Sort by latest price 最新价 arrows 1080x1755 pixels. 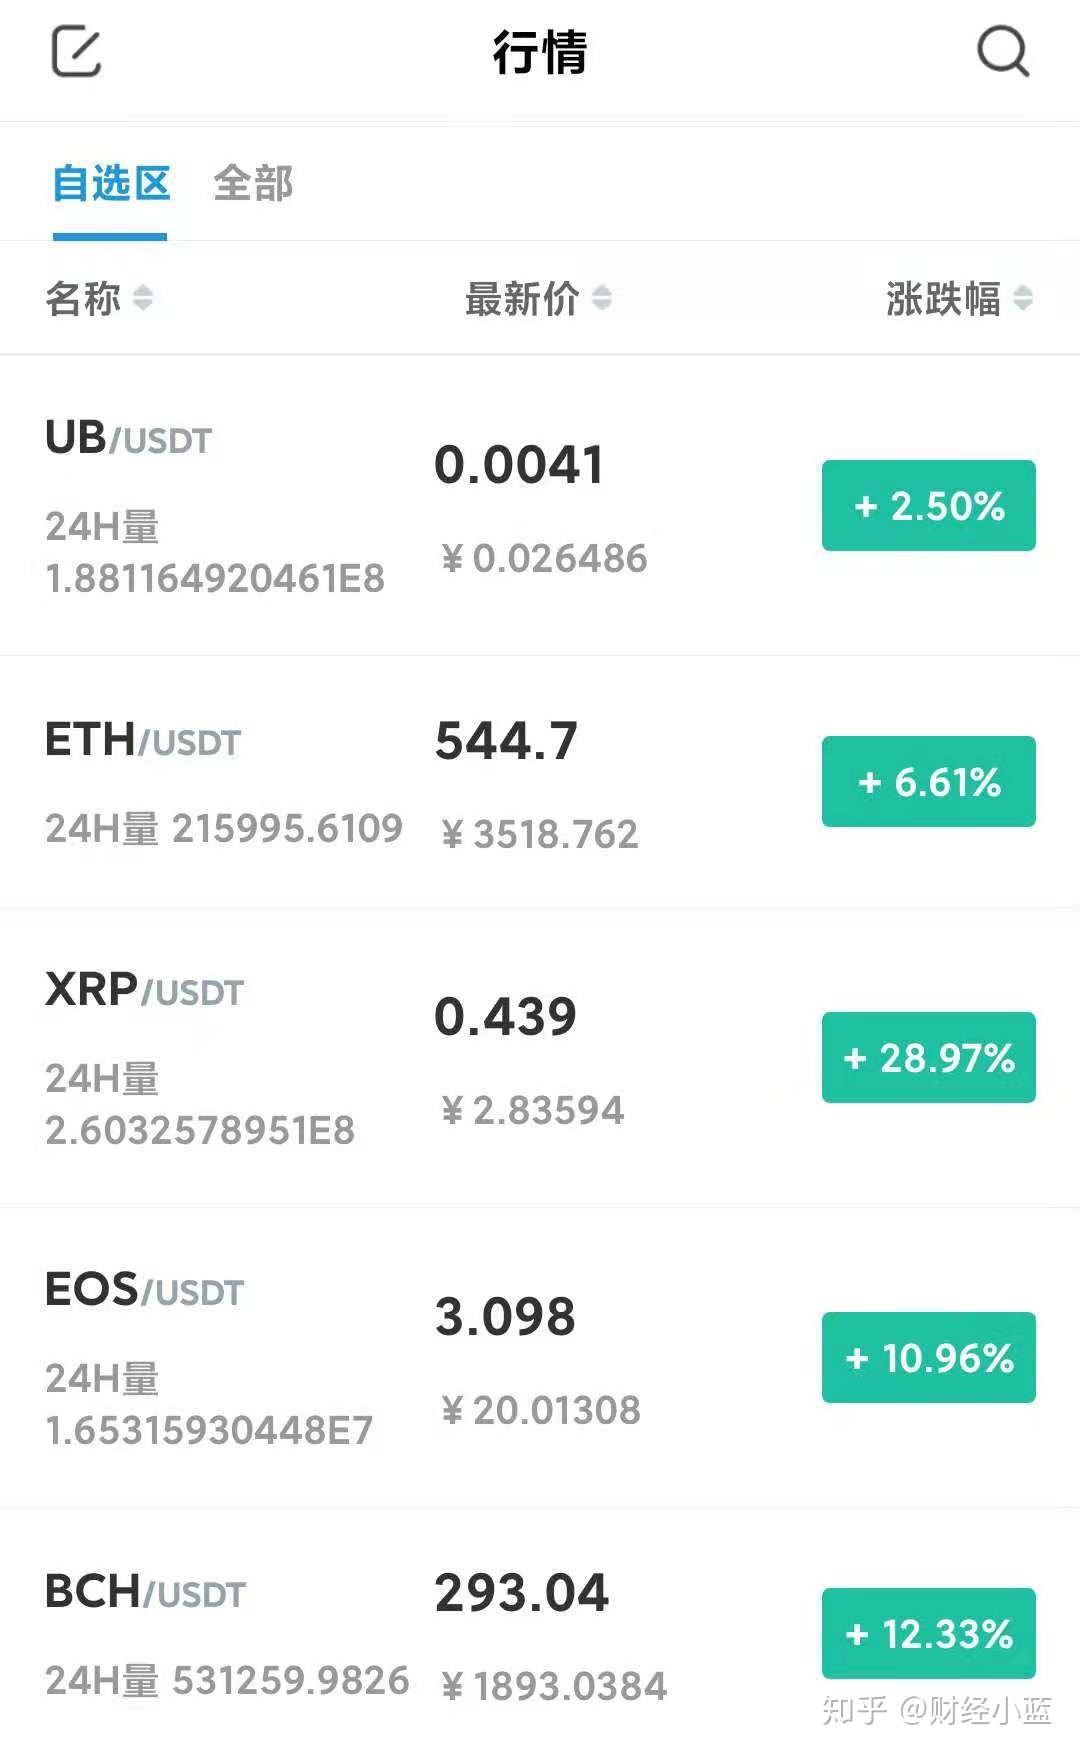(x=601, y=298)
